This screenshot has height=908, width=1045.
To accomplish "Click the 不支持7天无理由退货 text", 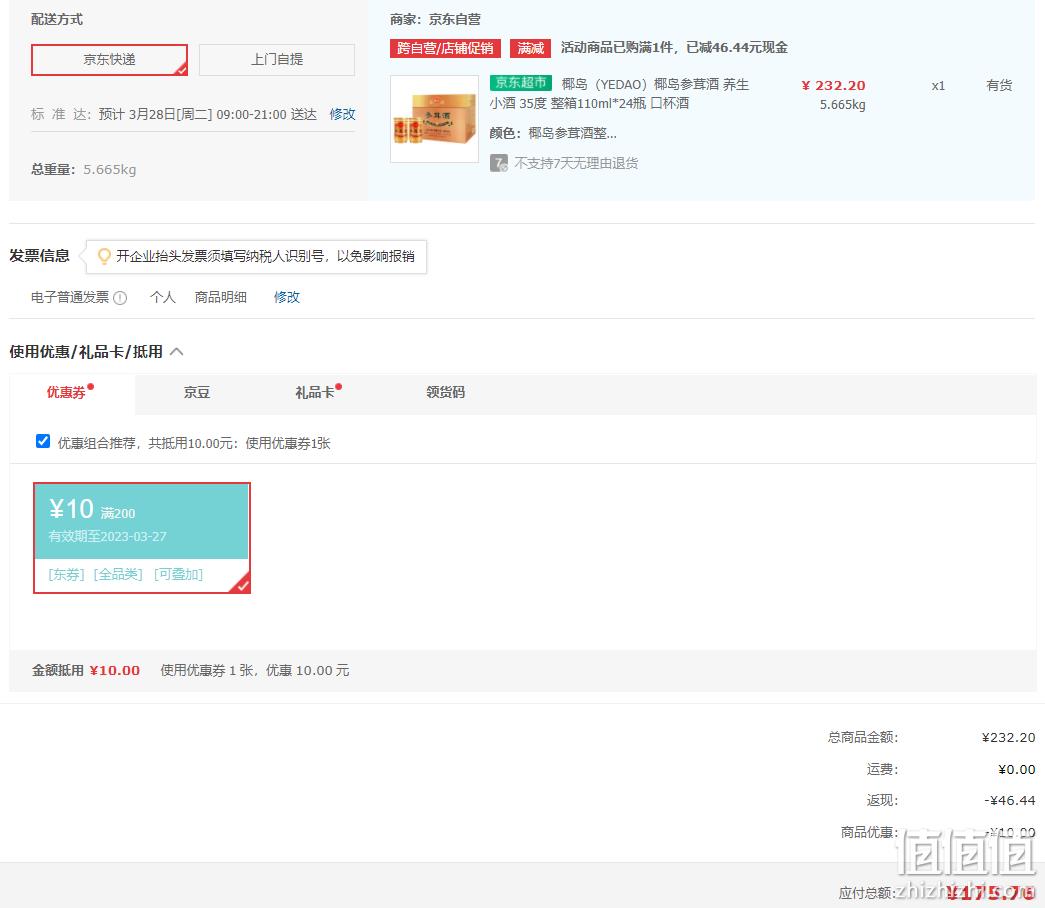I will pyautogui.click(x=576, y=163).
